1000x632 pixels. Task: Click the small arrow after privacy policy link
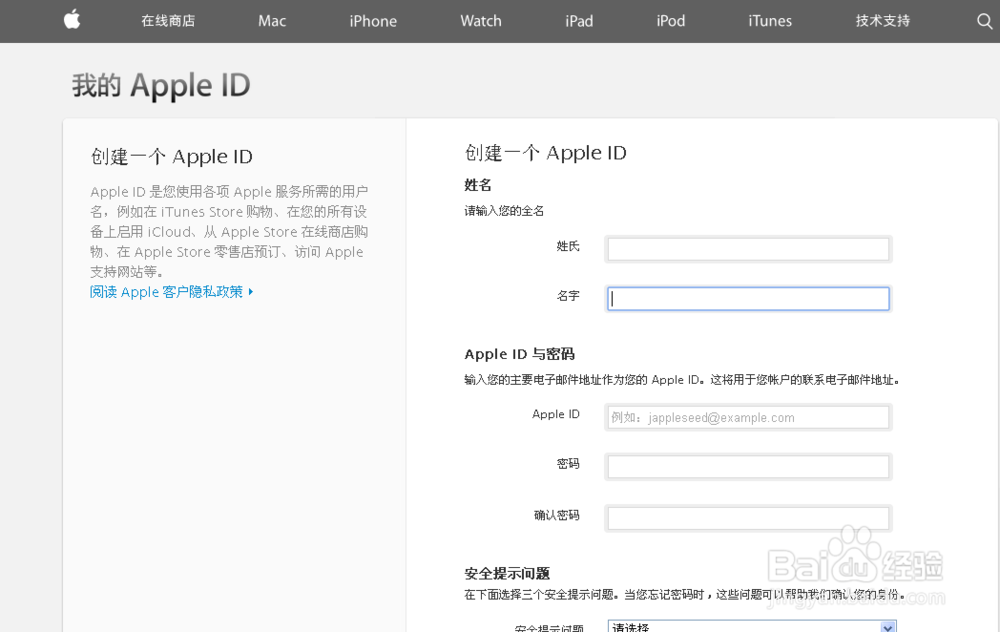251,292
